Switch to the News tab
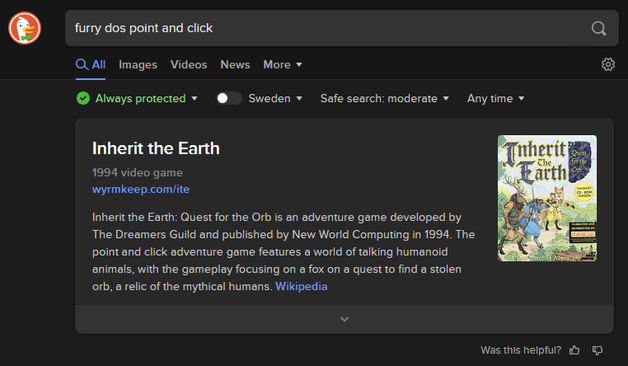Viewport: 628px width, 366px height. (x=235, y=64)
